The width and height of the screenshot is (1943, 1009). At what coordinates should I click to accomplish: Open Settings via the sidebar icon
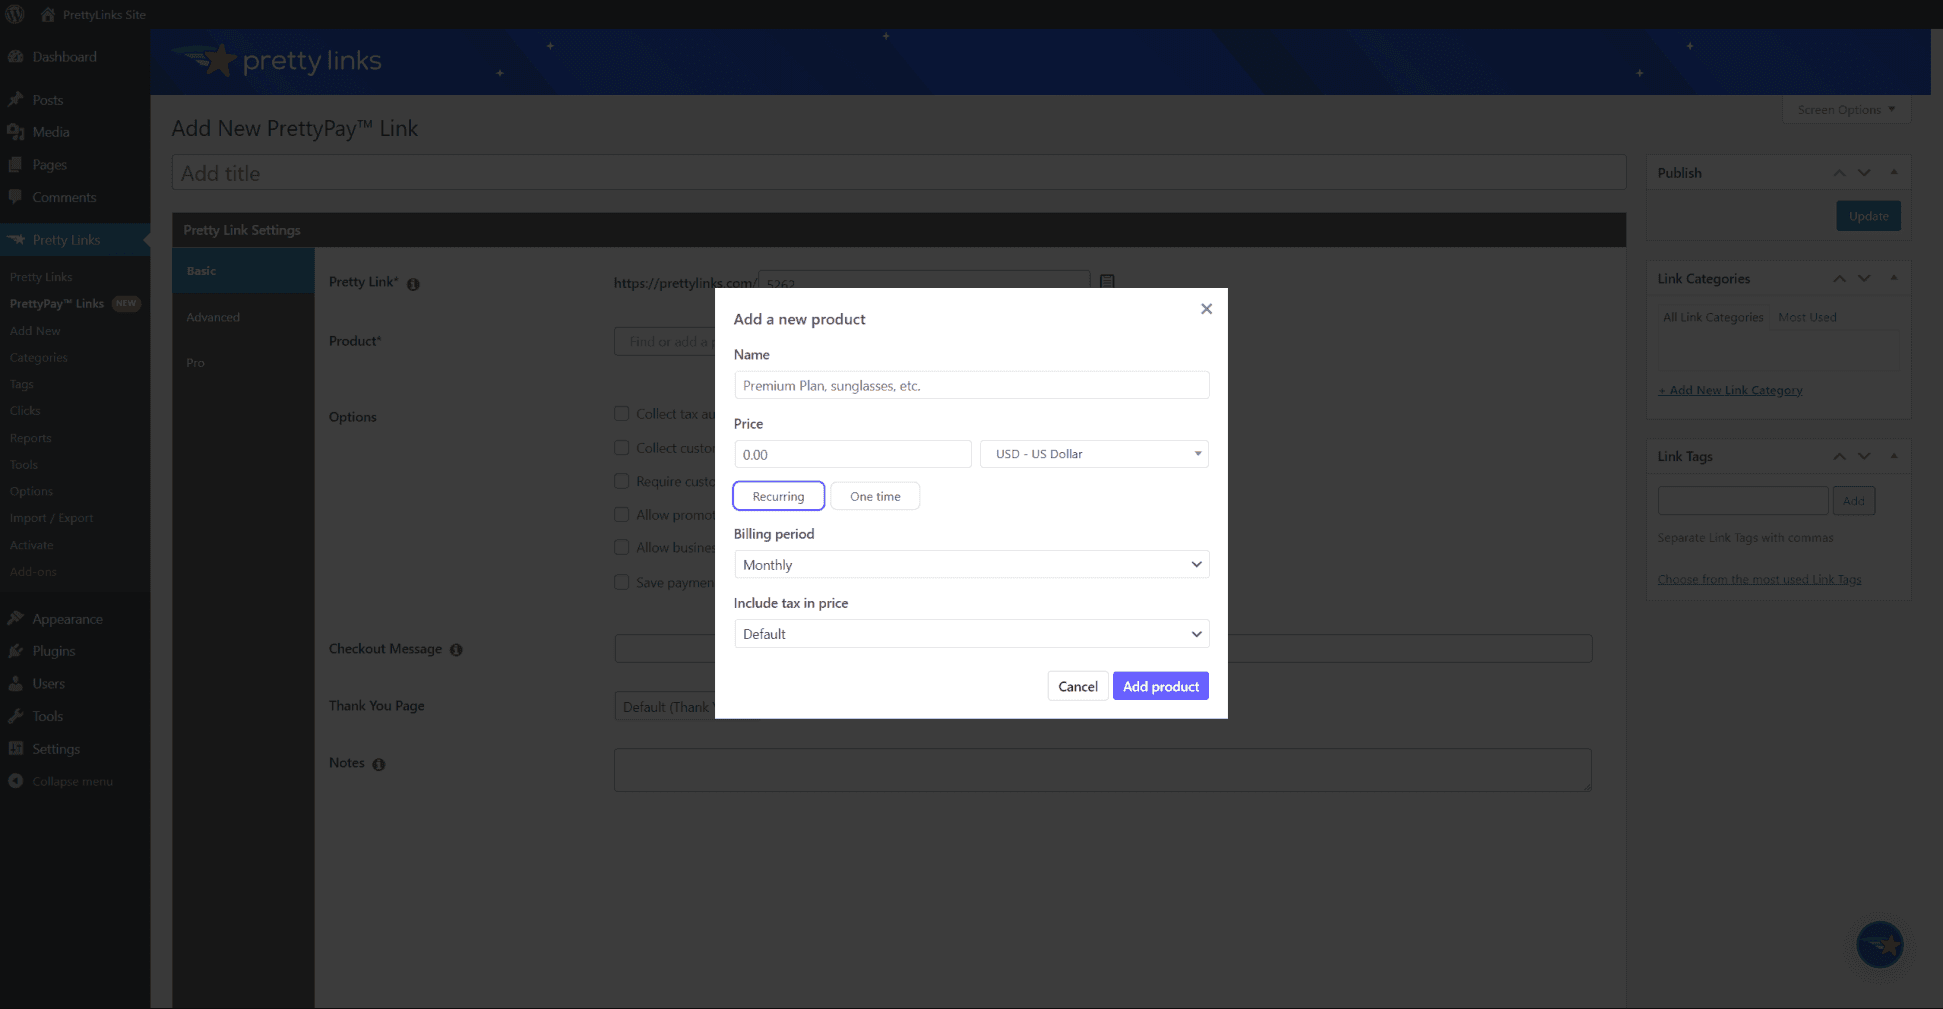click(17, 748)
